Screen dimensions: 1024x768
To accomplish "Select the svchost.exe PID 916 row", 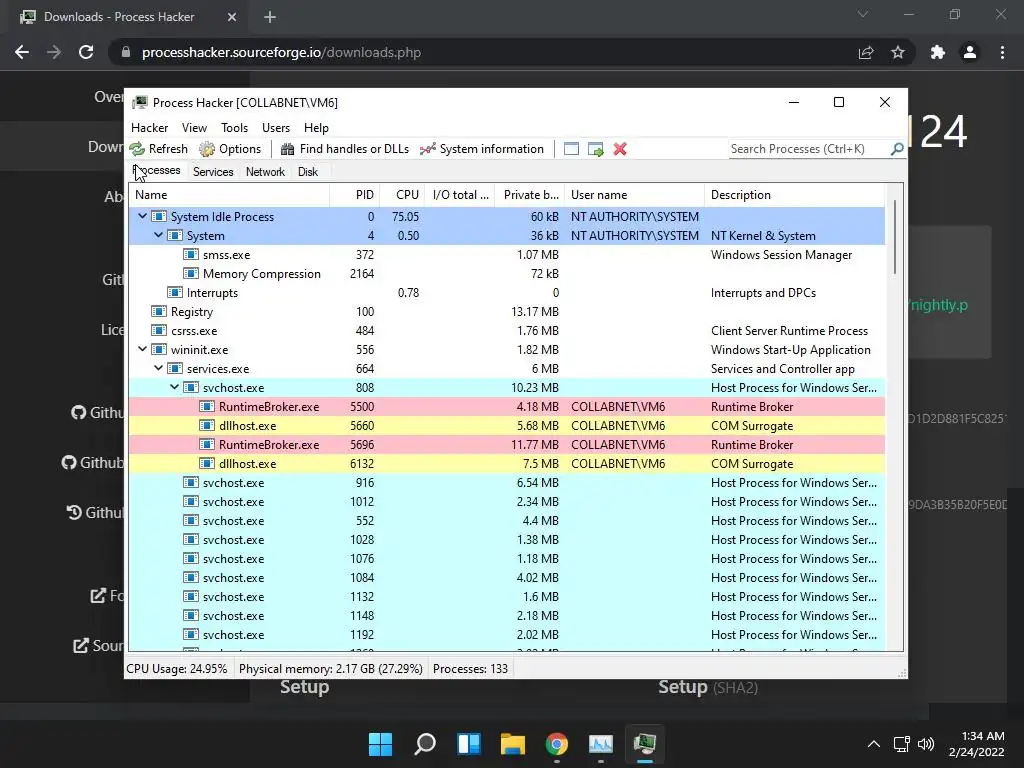I will coord(507,483).
